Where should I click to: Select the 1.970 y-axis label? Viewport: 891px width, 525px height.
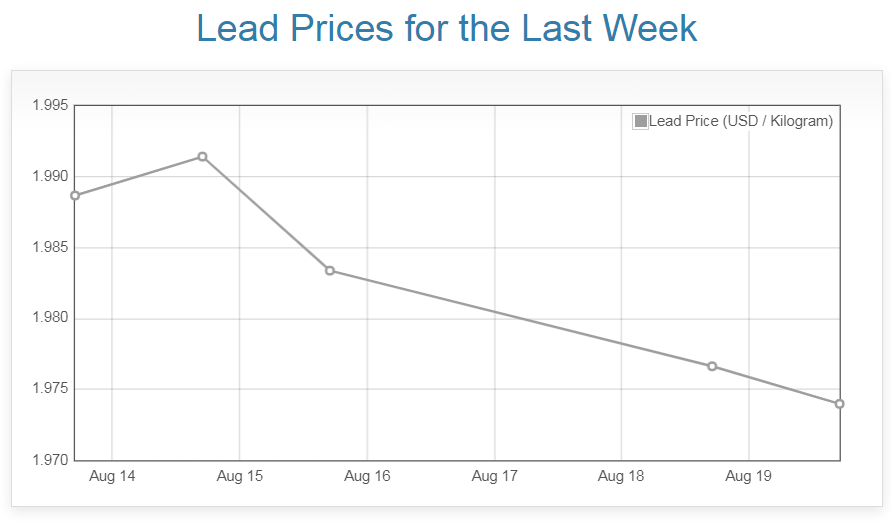tap(49, 461)
